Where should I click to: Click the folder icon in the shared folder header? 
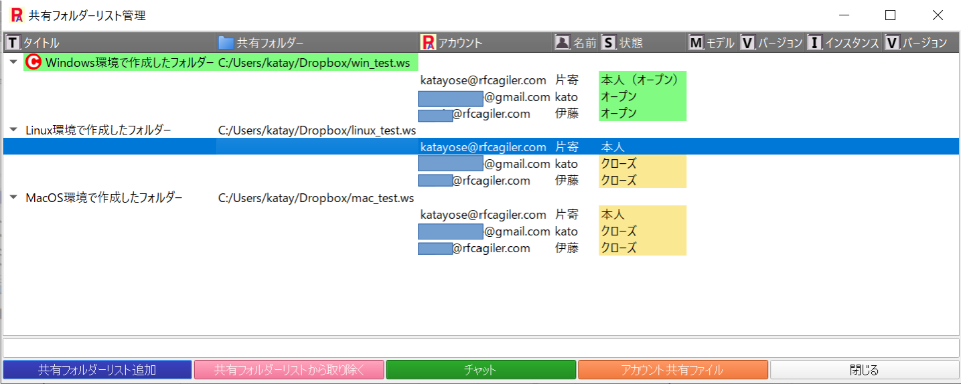click(x=227, y=43)
